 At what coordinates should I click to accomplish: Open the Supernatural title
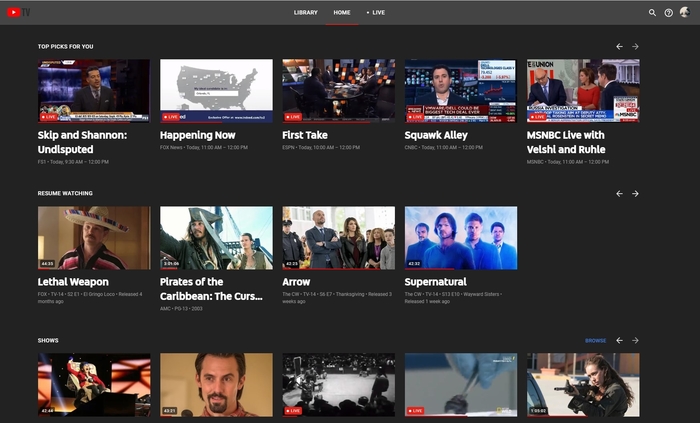[436, 282]
